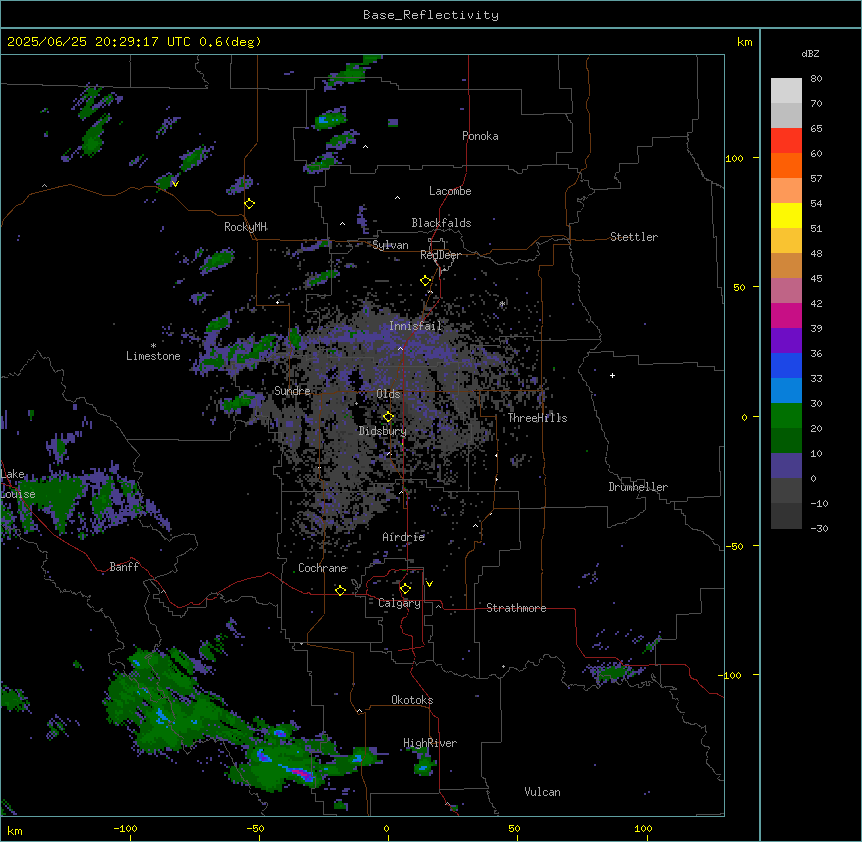
Task: Click the 45 value on the dBZ scale
Action: 816,279
